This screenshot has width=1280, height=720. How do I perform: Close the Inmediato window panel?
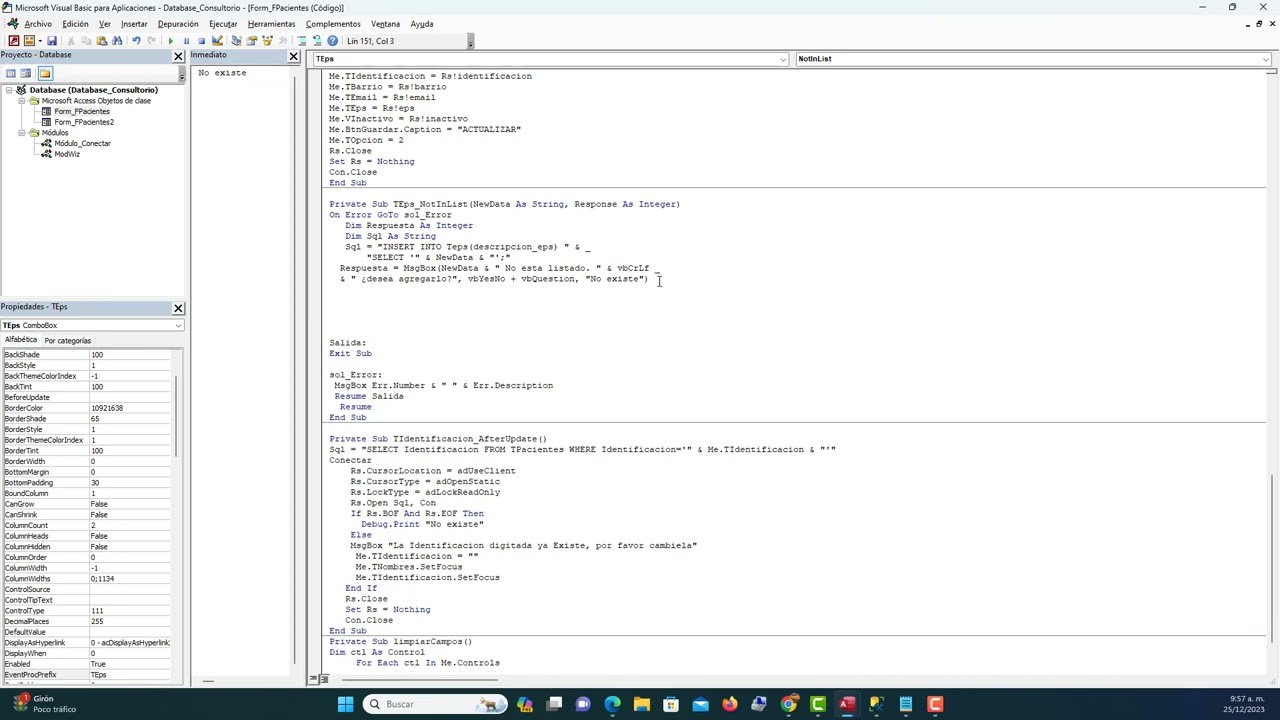[294, 56]
